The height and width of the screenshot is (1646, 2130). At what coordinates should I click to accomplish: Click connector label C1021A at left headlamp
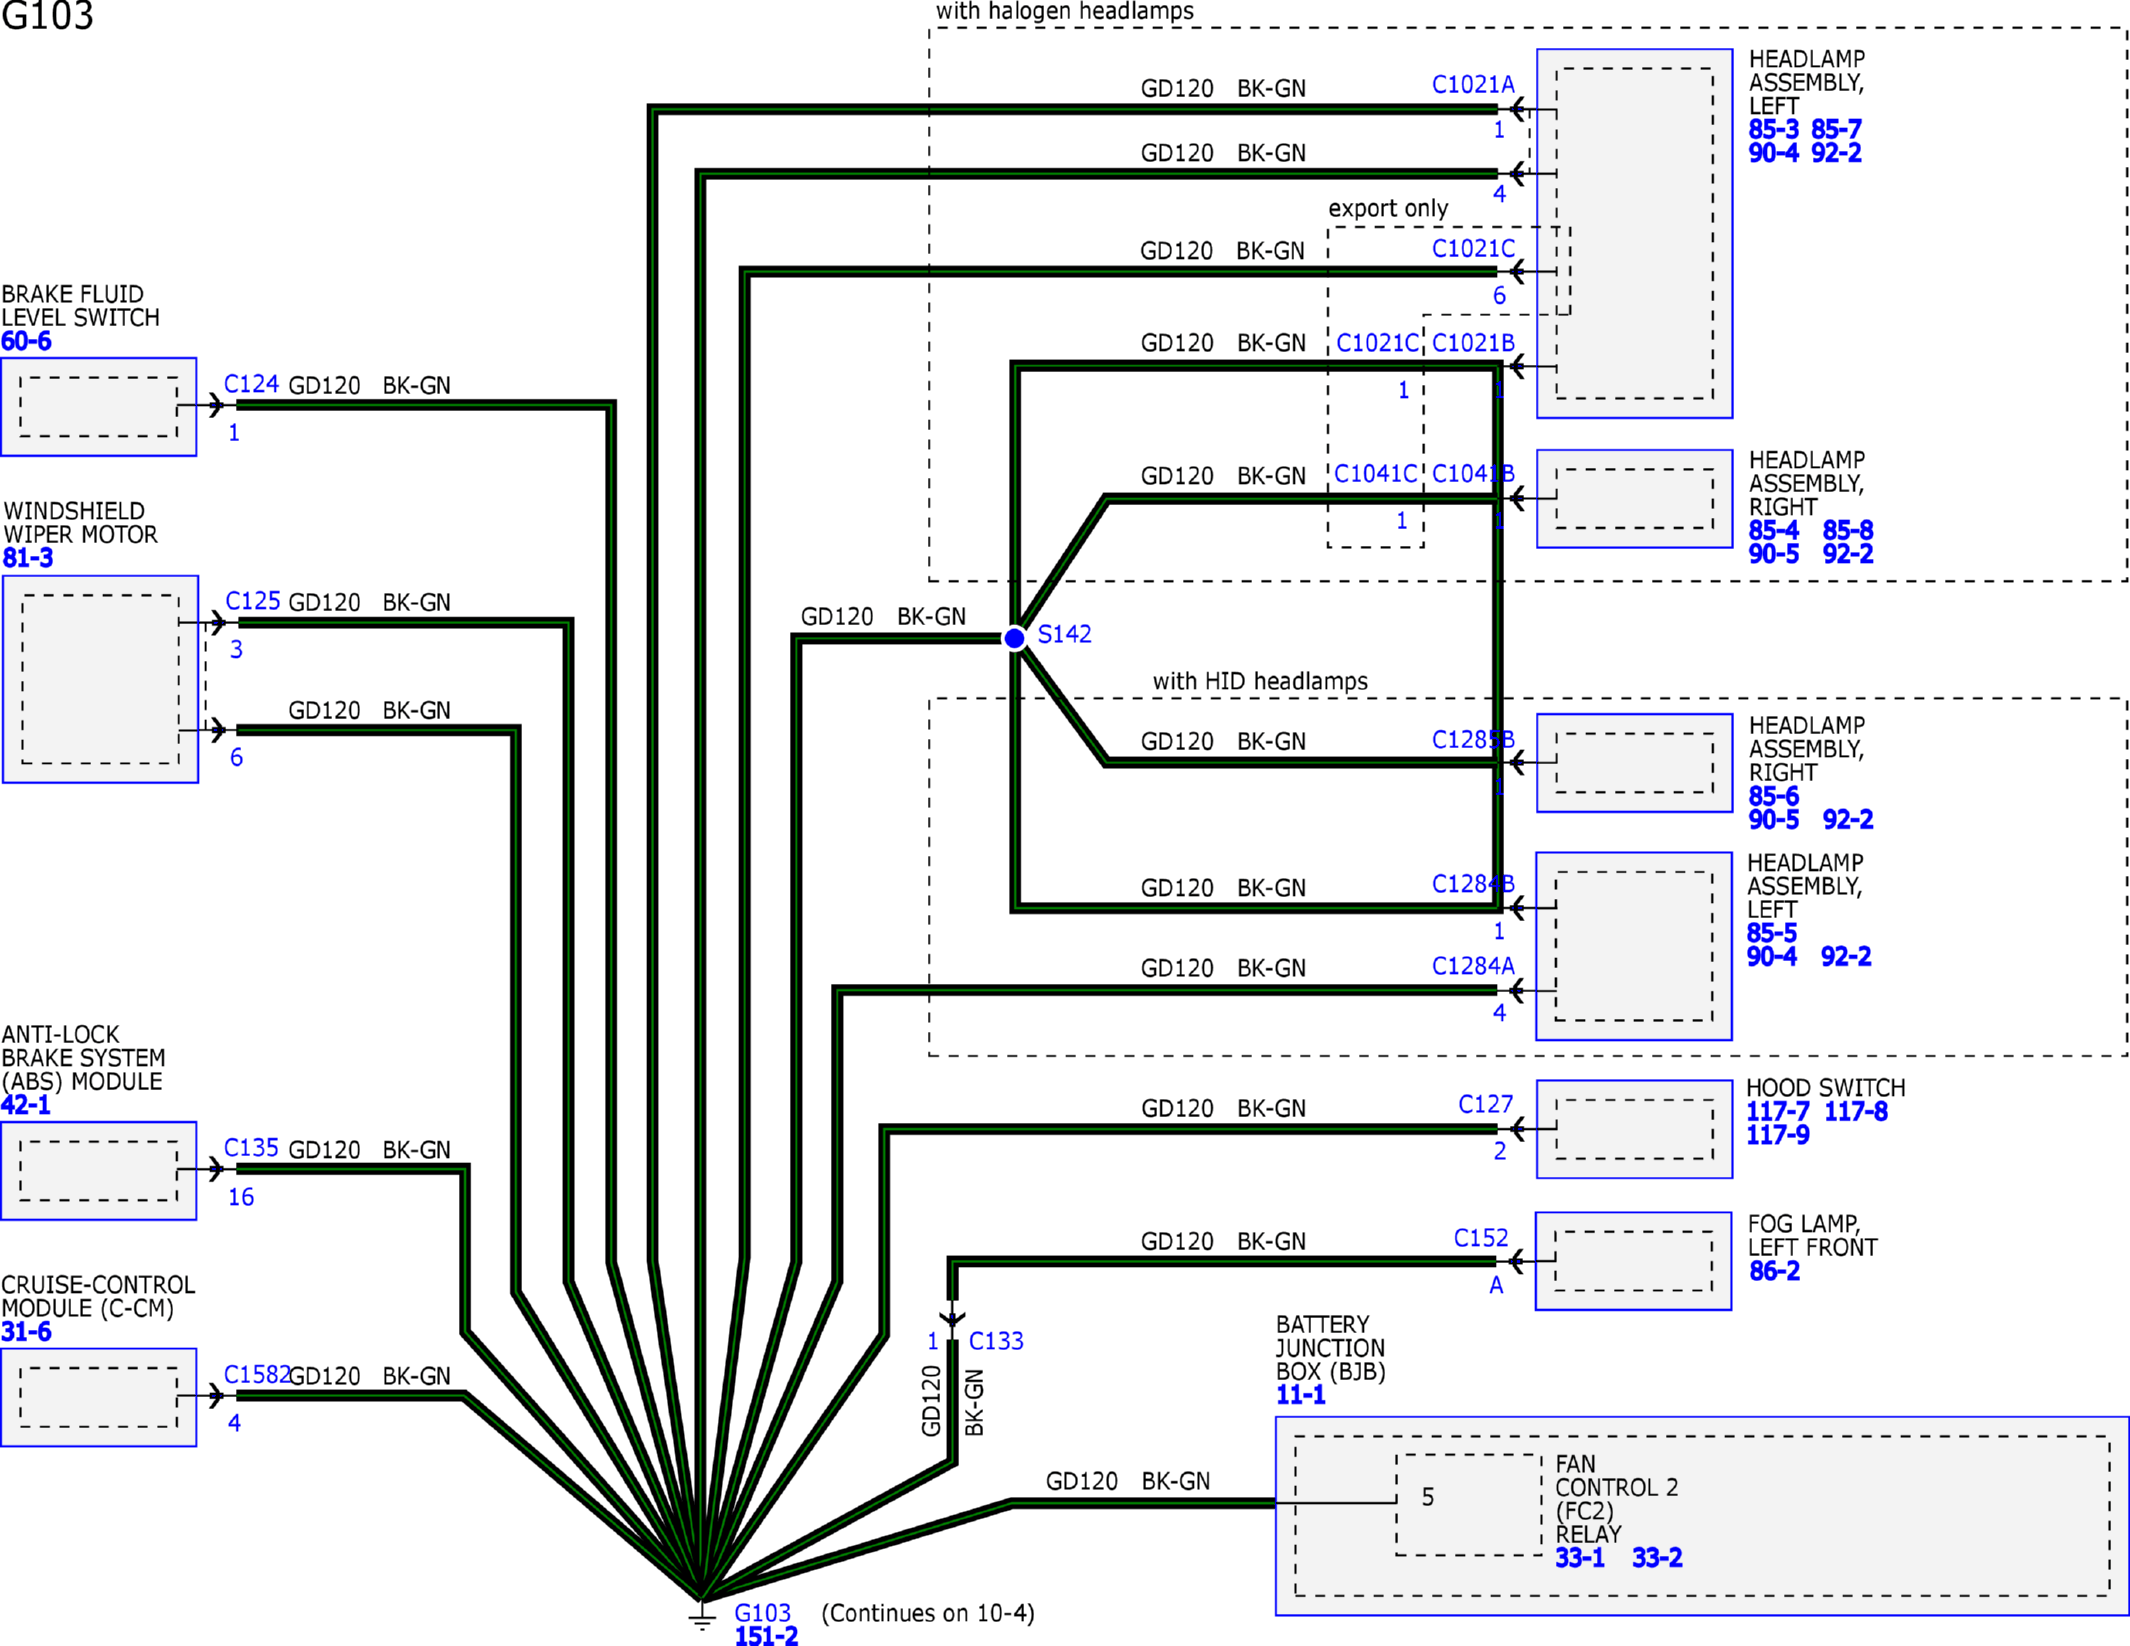(x=1473, y=85)
